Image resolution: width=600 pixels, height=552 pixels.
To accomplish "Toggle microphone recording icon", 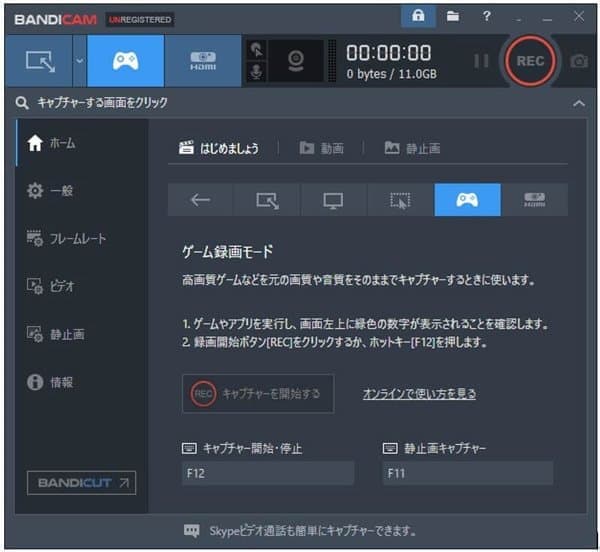I will (256, 72).
